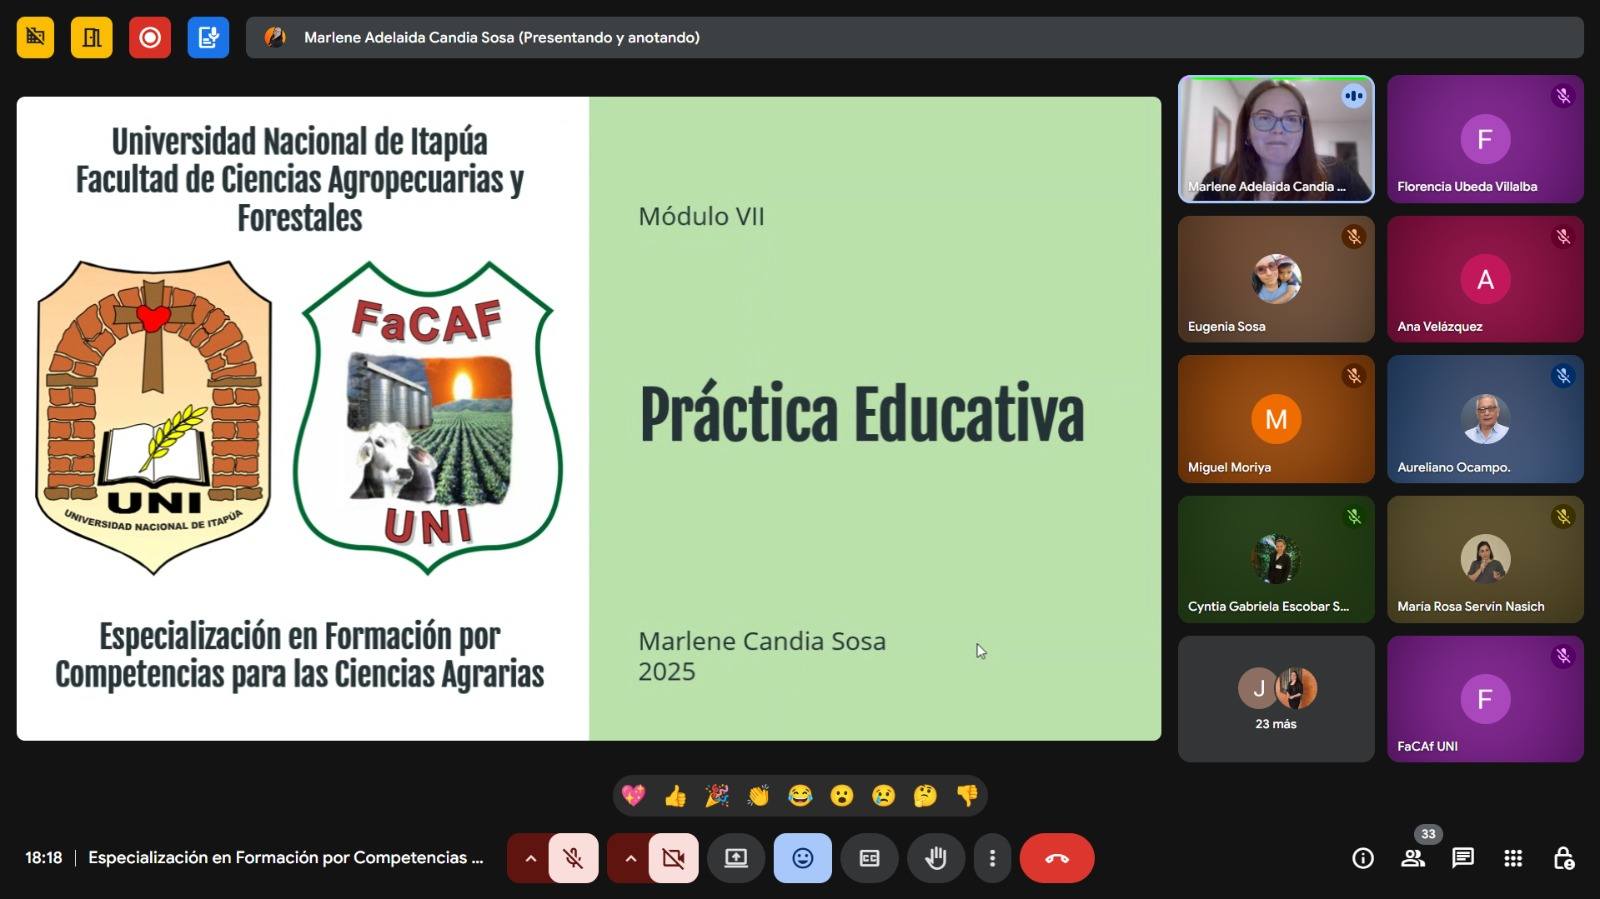Send the thumbs up reaction
Screen dimensions: 1600x899
click(675, 796)
